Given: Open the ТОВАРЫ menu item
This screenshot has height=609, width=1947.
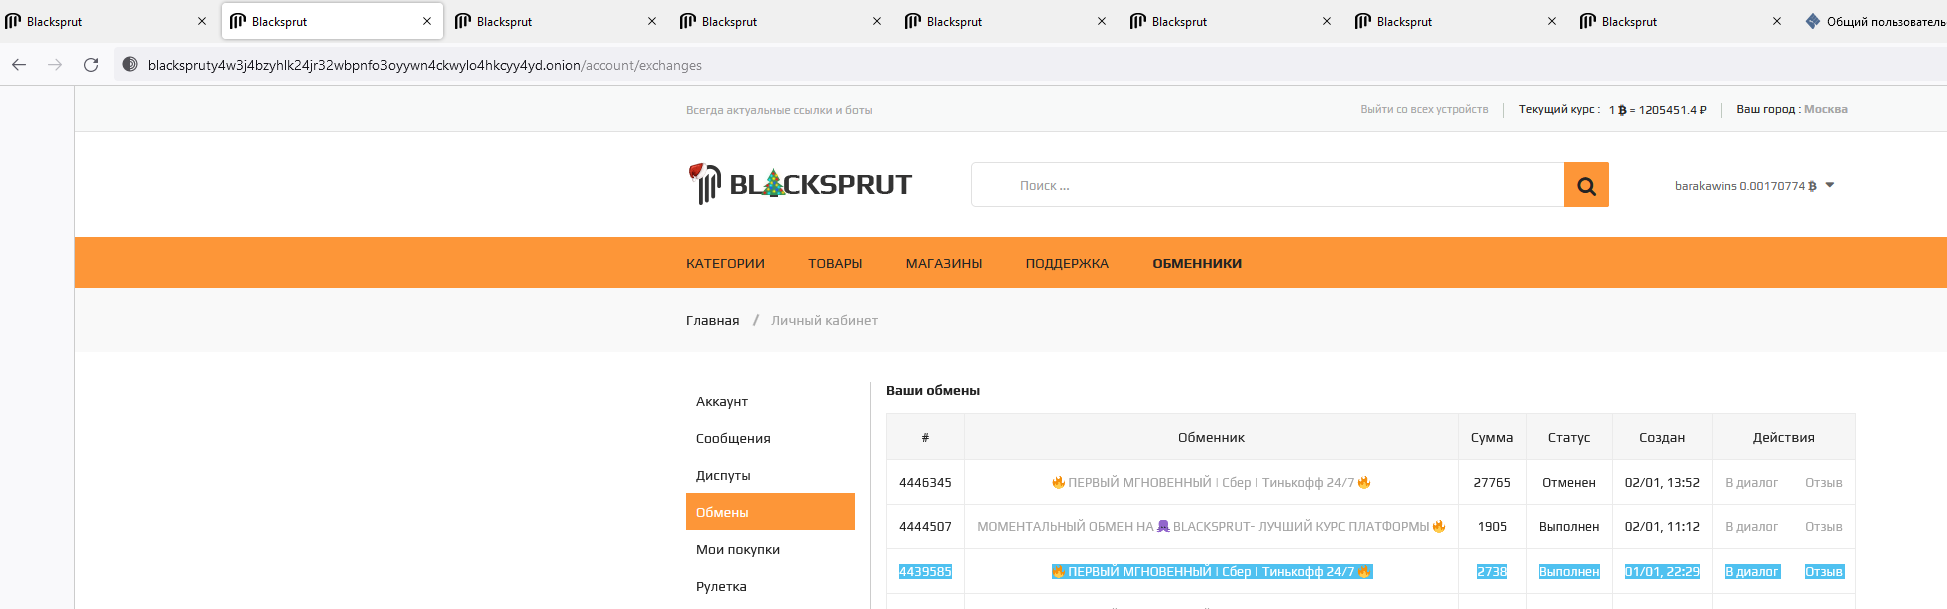Looking at the screenshot, I should tap(835, 264).
